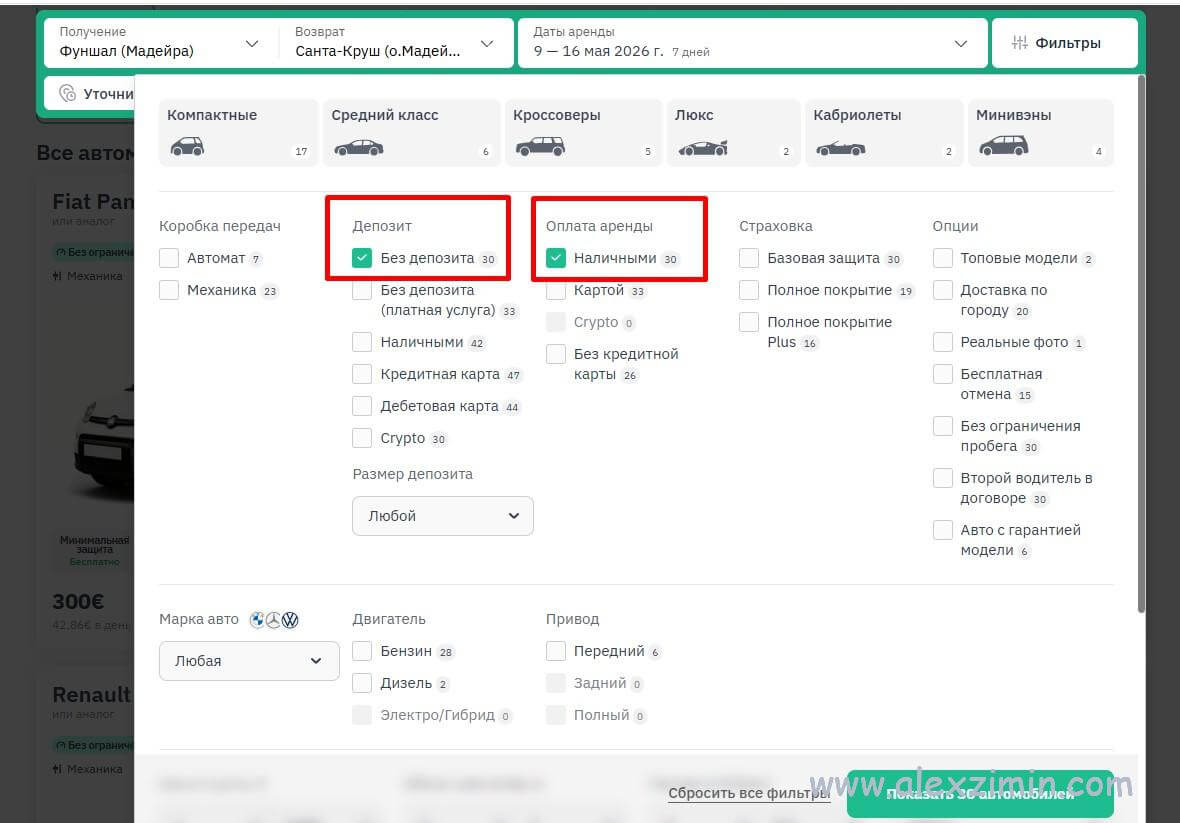Click the phone icon beside Уточни
Image resolution: width=1180 pixels, height=823 pixels.
pyautogui.click(x=68, y=93)
